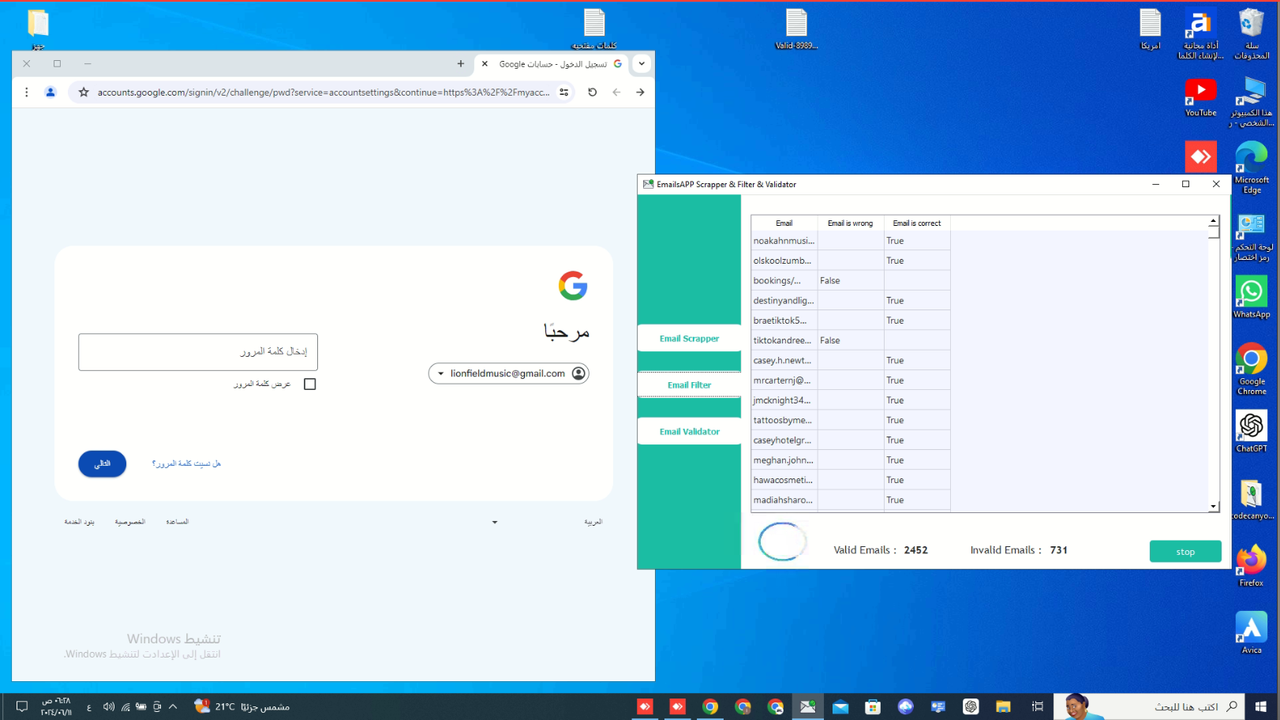Expand the lionfieldmusic@gmail.com account chip
Viewport: 1280px width, 720px height.
(x=508, y=373)
